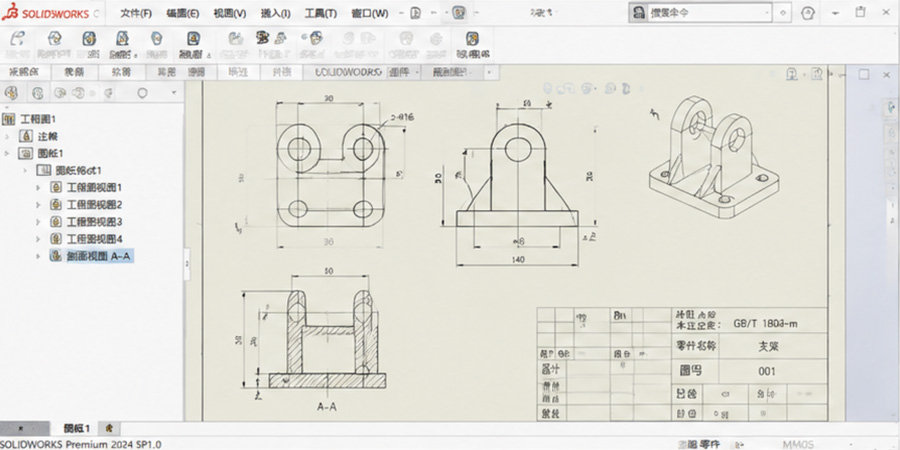Expand the 注解 node
The image size is (900, 450).
pyautogui.click(x=7, y=137)
